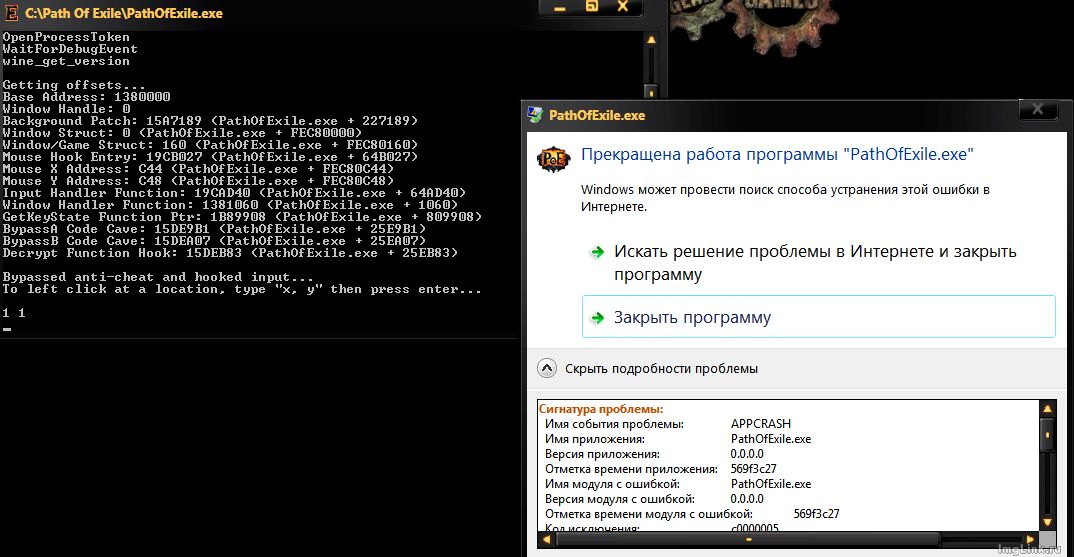Choose search for solution online and close program
This screenshot has height=557, width=1074.
coord(819,263)
